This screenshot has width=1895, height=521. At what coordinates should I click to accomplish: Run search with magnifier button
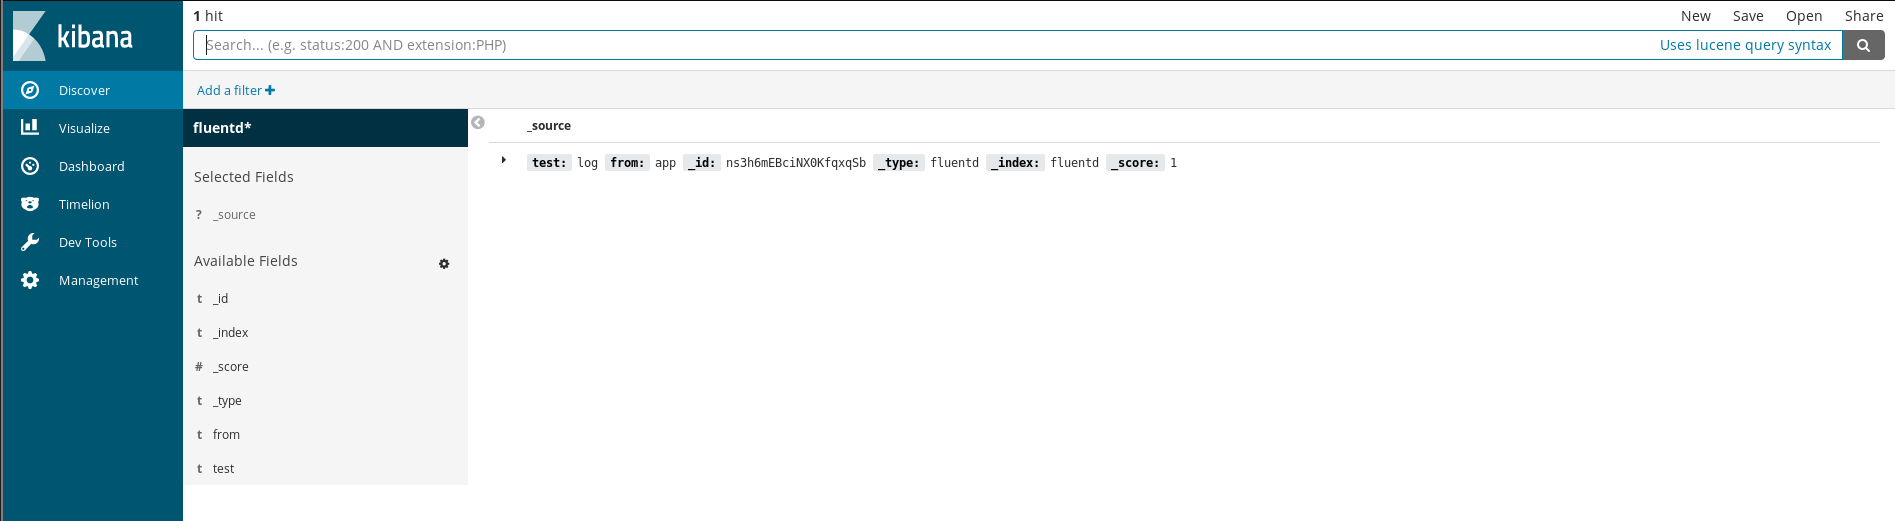(x=1863, y=45)
